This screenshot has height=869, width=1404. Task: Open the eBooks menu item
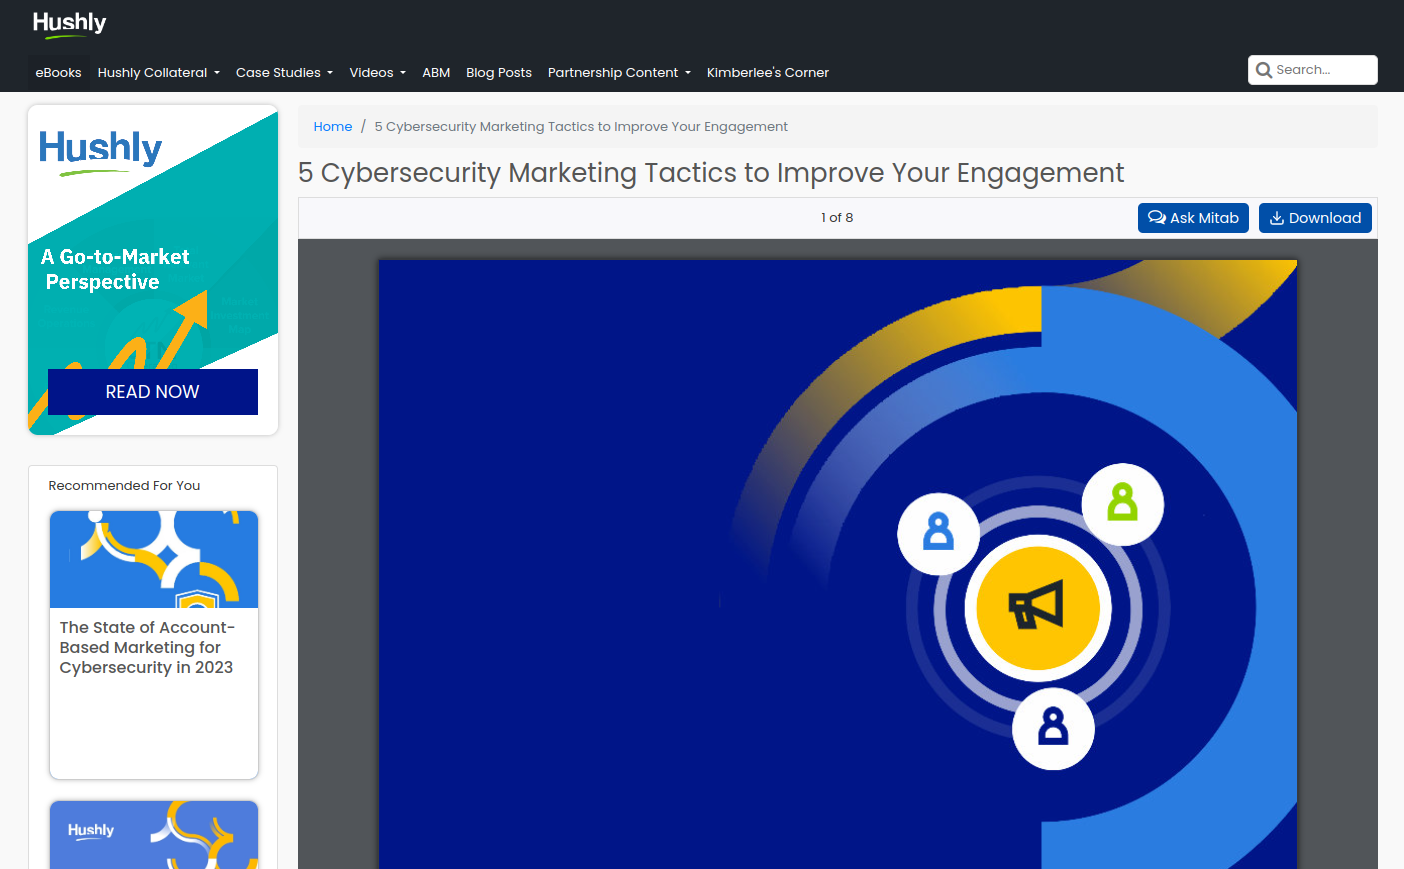tap(59, 72)
